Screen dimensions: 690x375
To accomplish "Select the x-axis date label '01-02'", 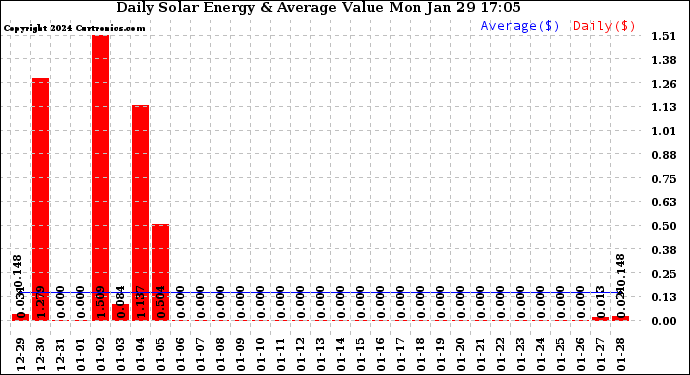I will pos(100,354).
